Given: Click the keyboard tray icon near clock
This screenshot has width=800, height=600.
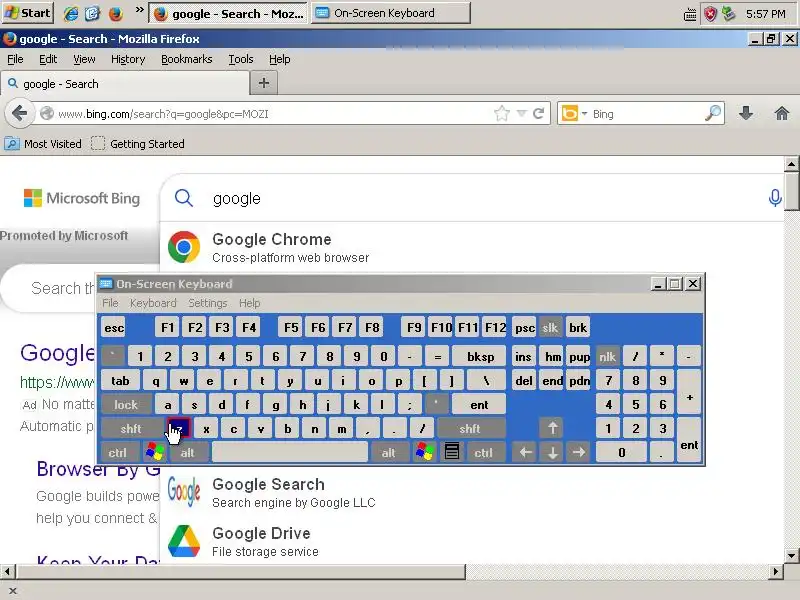Looking at the screenshot, I should click(690, 15).
